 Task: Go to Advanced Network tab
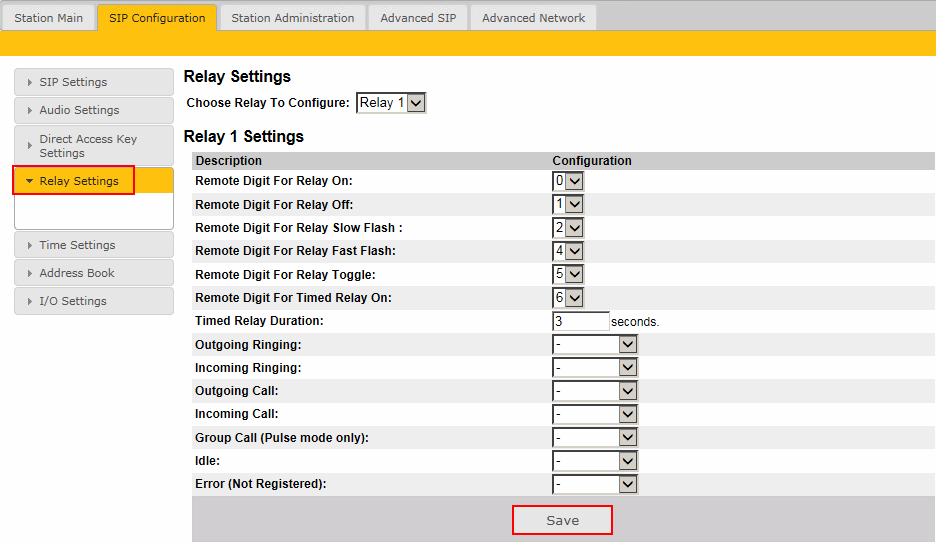coord(533,18)
